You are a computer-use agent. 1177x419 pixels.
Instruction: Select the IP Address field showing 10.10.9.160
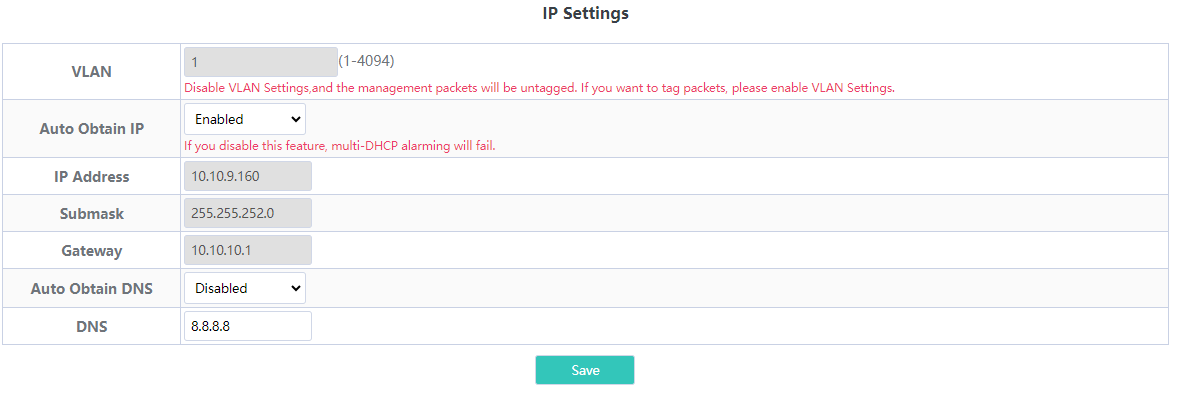[248, 176]
